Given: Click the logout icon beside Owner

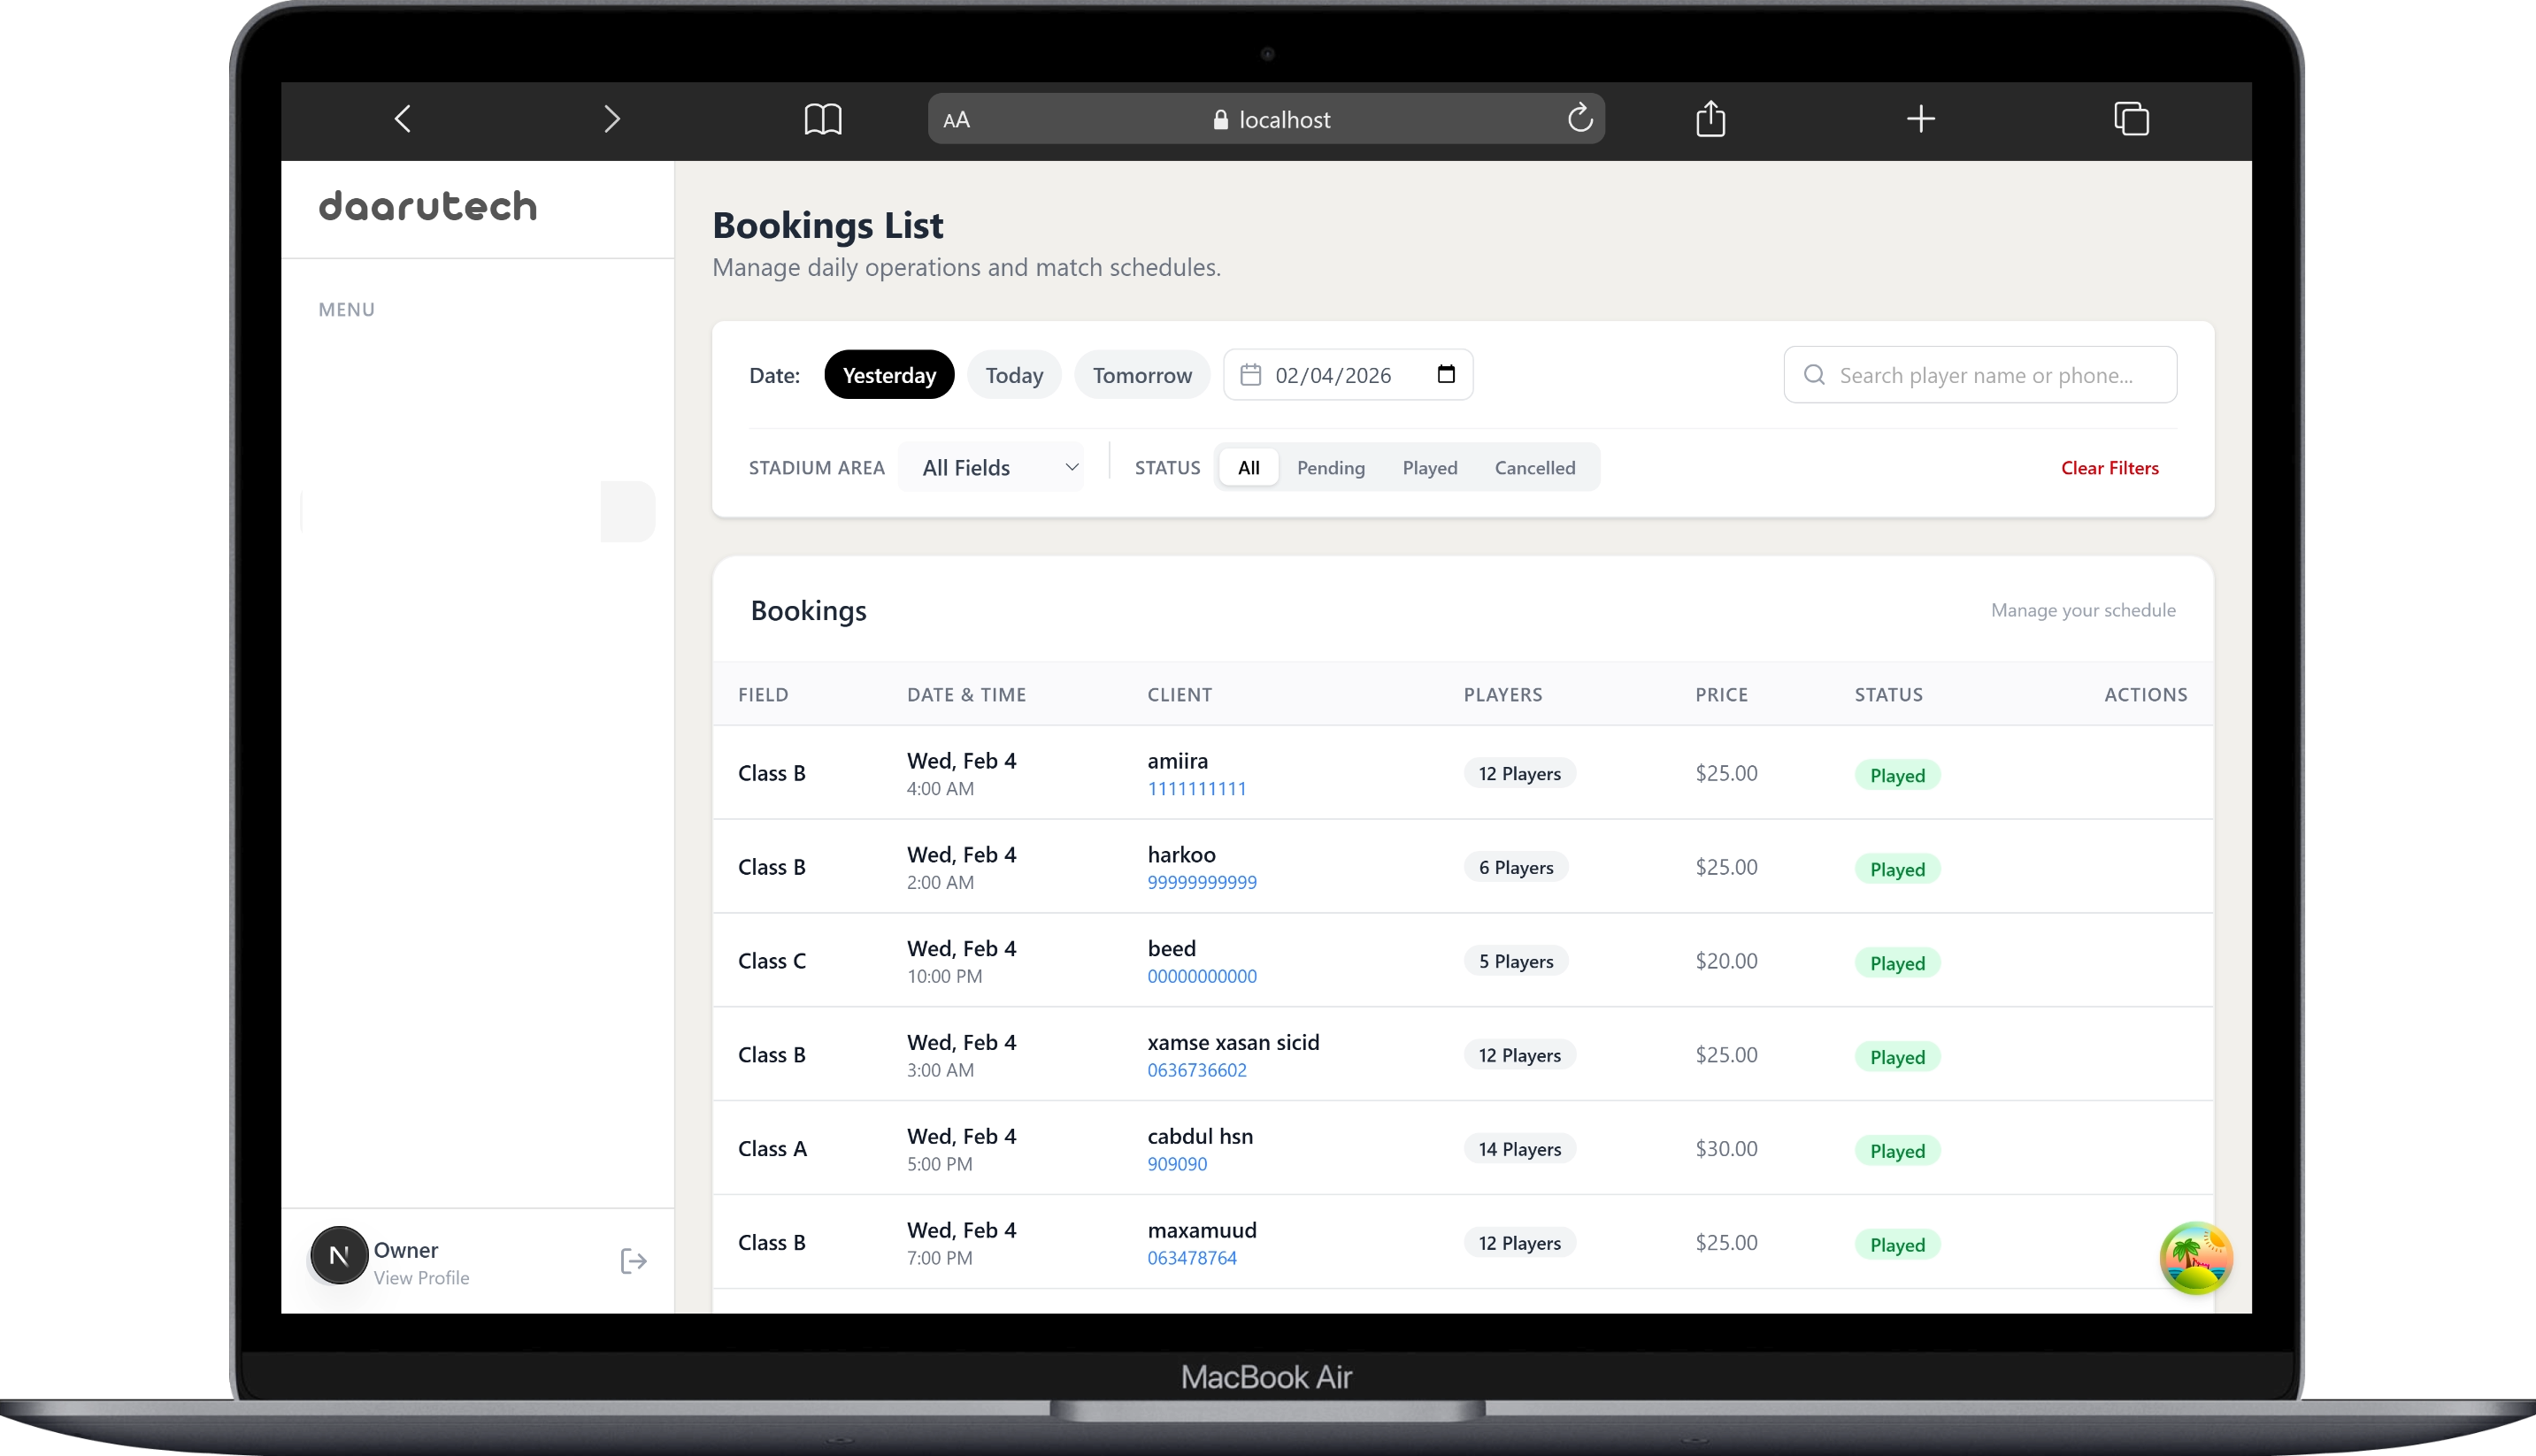Looking at the screenshot, I should coord(633,1261).
